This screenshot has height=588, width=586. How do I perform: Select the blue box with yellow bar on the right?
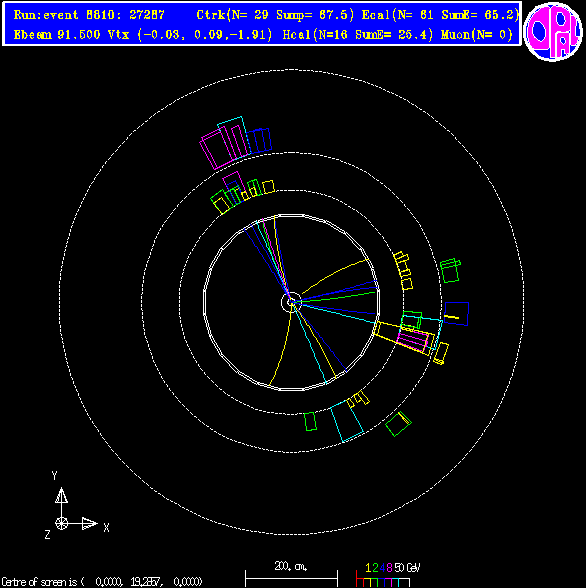[x=456, y=314]
